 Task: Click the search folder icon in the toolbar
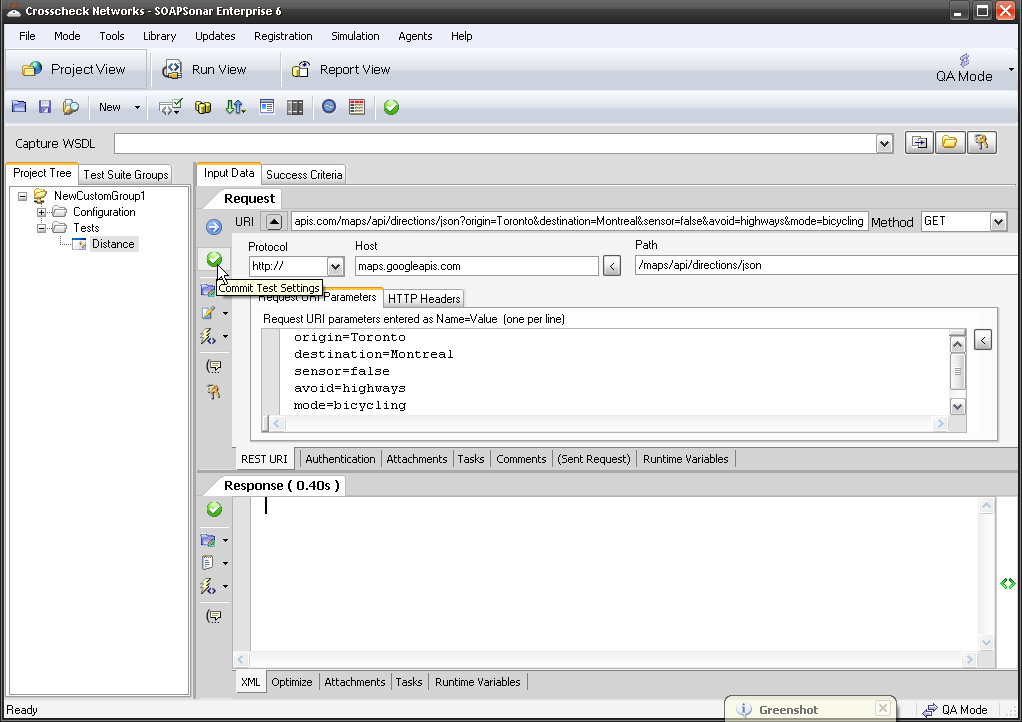click(70, 107)
